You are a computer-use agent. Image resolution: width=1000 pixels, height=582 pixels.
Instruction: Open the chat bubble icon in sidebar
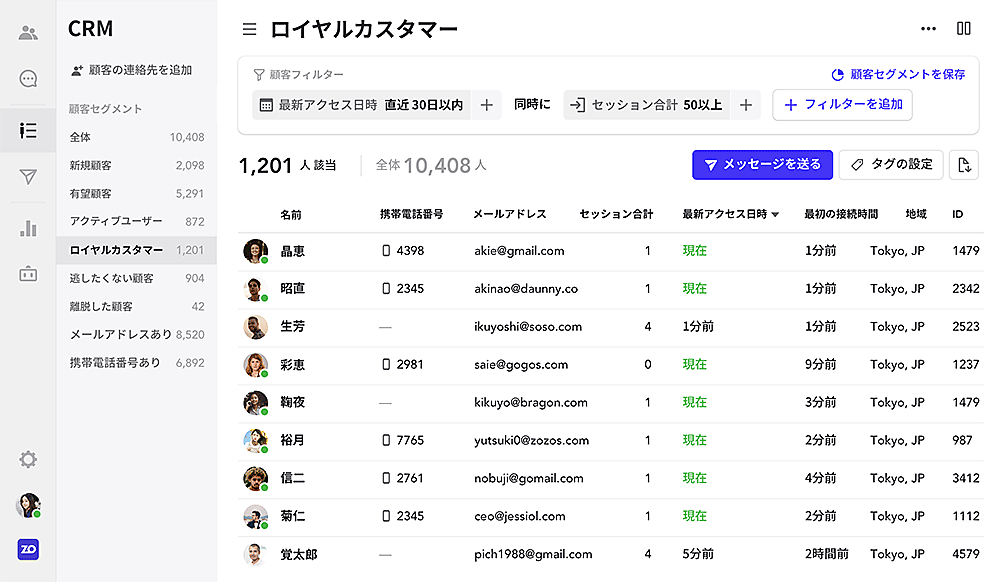point(28,79)
